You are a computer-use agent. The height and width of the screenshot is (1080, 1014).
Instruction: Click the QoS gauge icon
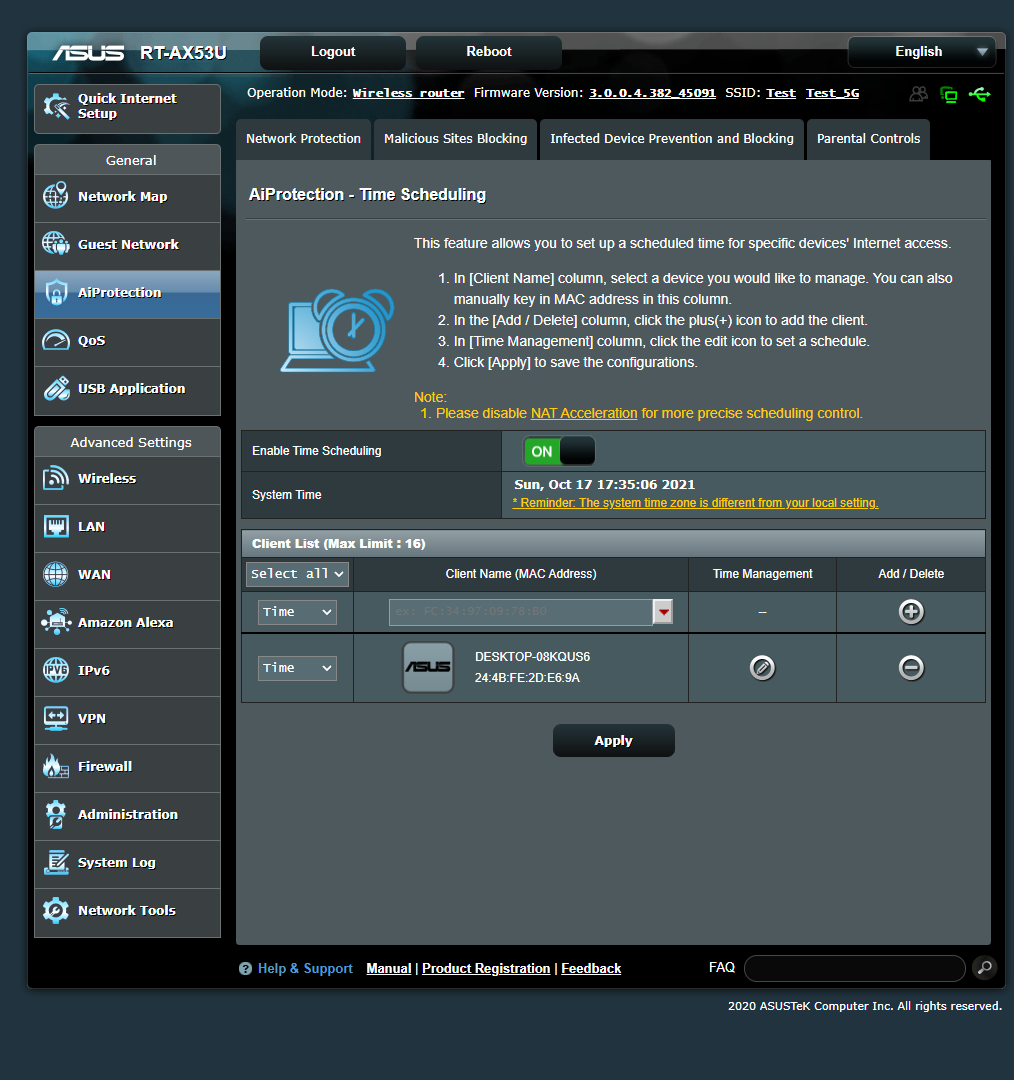tap(56, 340)
